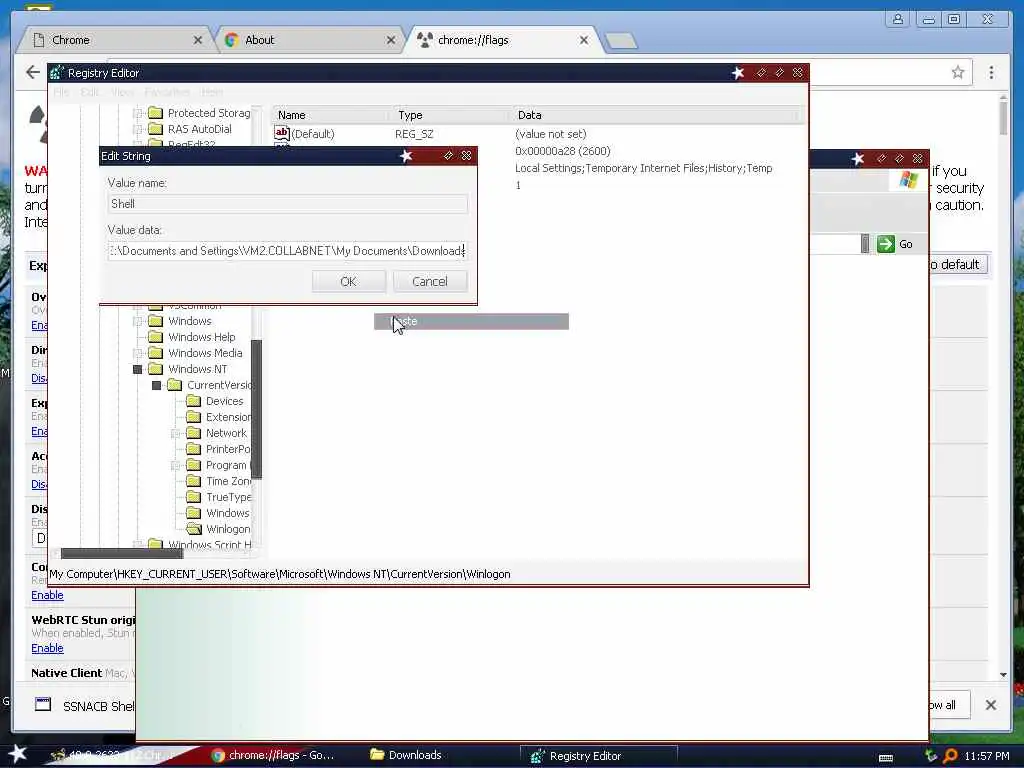Image resolution: width=1024 pixels, height=768 pixels.
Task: Select the Windows NT key in tree
Action: [197, 369]
